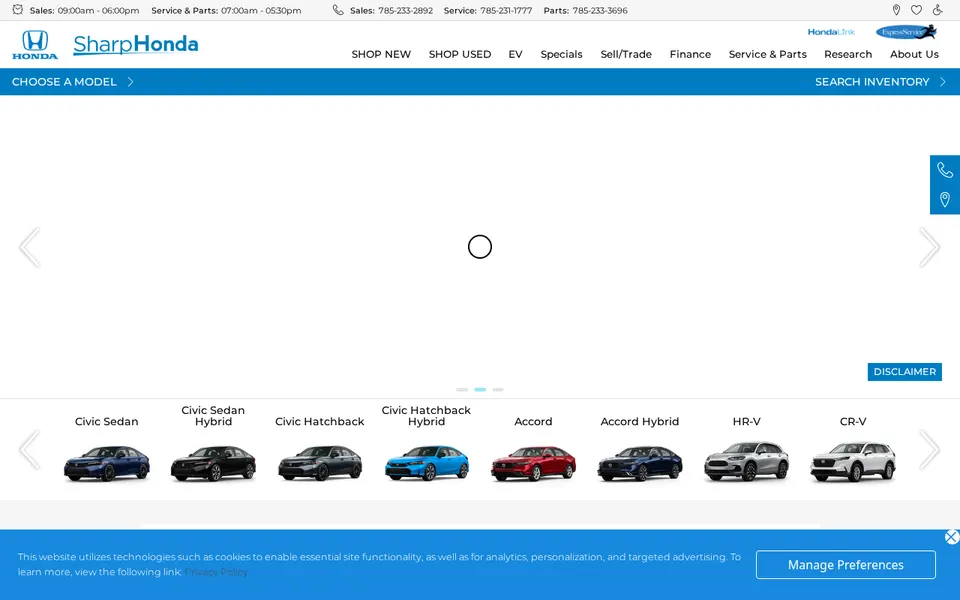Click the phone icon on the side tab
The image size is (960, 600).
945,170
